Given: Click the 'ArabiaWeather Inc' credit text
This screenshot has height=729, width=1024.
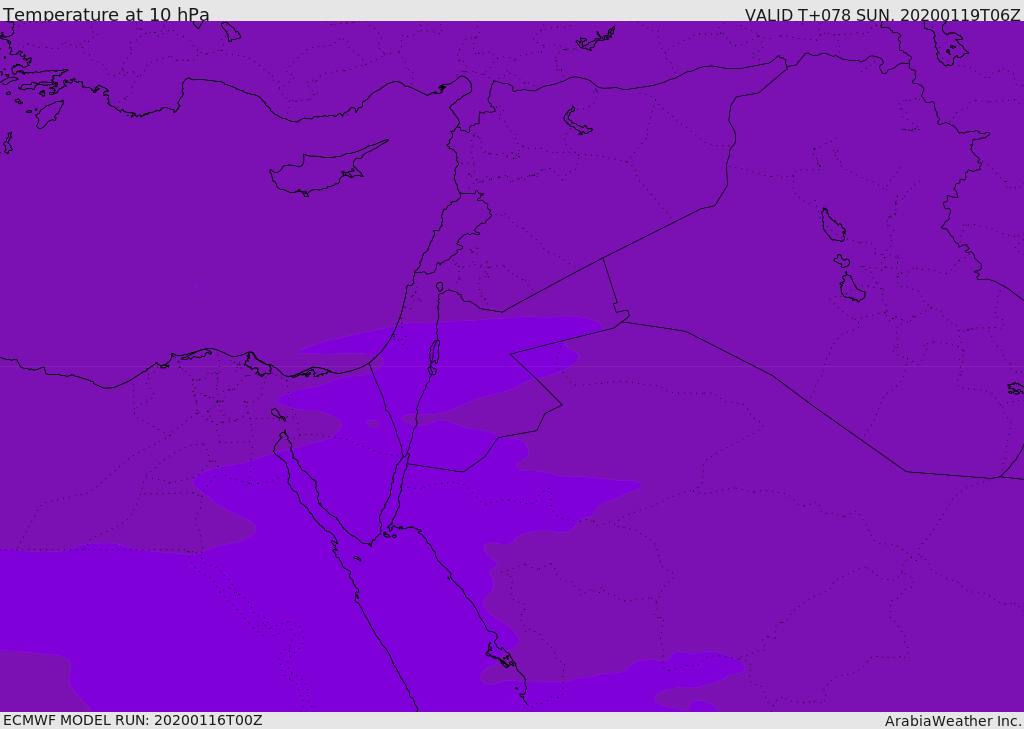Looking at the screenshot, I should (x=953, y=721).
